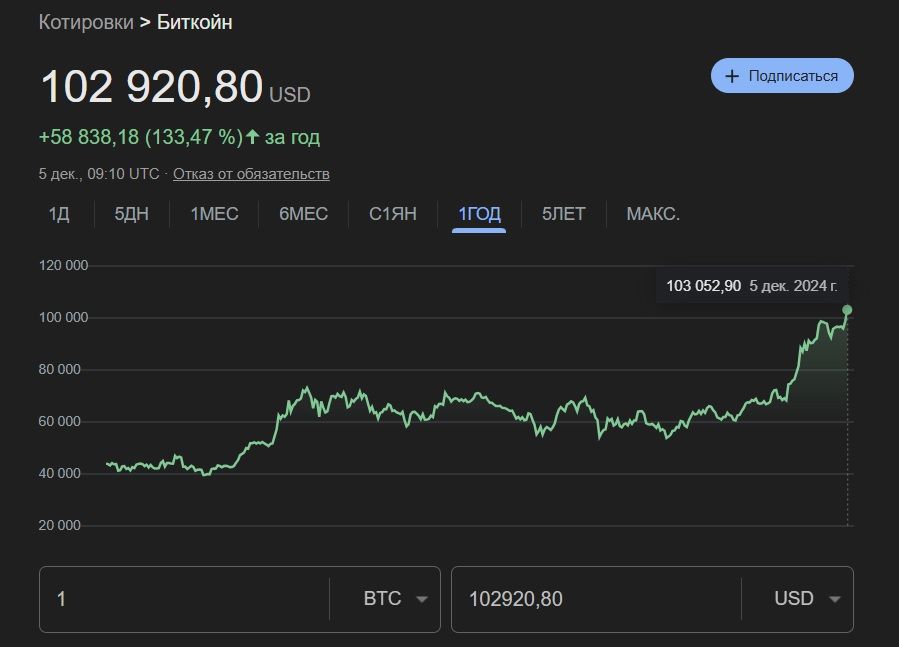Select the 1МЕС chart period
This screenshot has width=899, height=647.
coord(214,214)
